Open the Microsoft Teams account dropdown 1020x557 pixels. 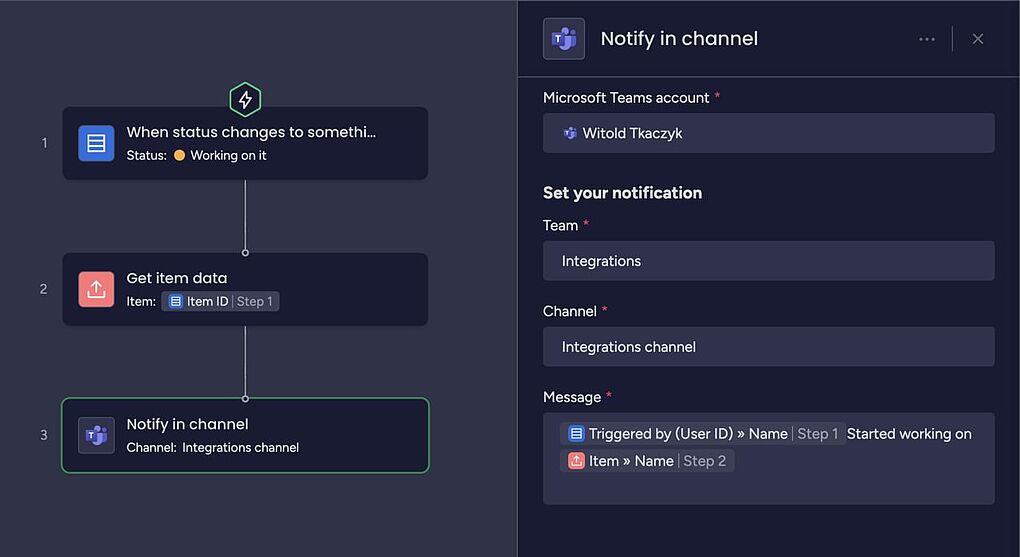click(x=768, y=133)
